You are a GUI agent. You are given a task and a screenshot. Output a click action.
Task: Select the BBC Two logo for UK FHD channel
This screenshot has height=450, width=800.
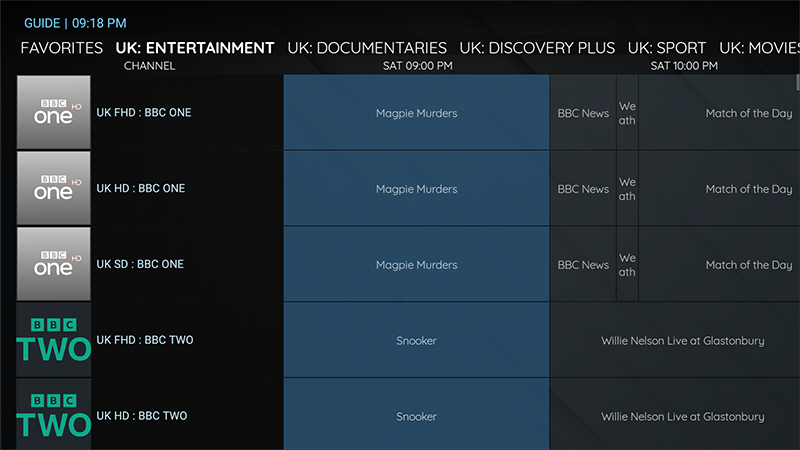pos(54,340)
